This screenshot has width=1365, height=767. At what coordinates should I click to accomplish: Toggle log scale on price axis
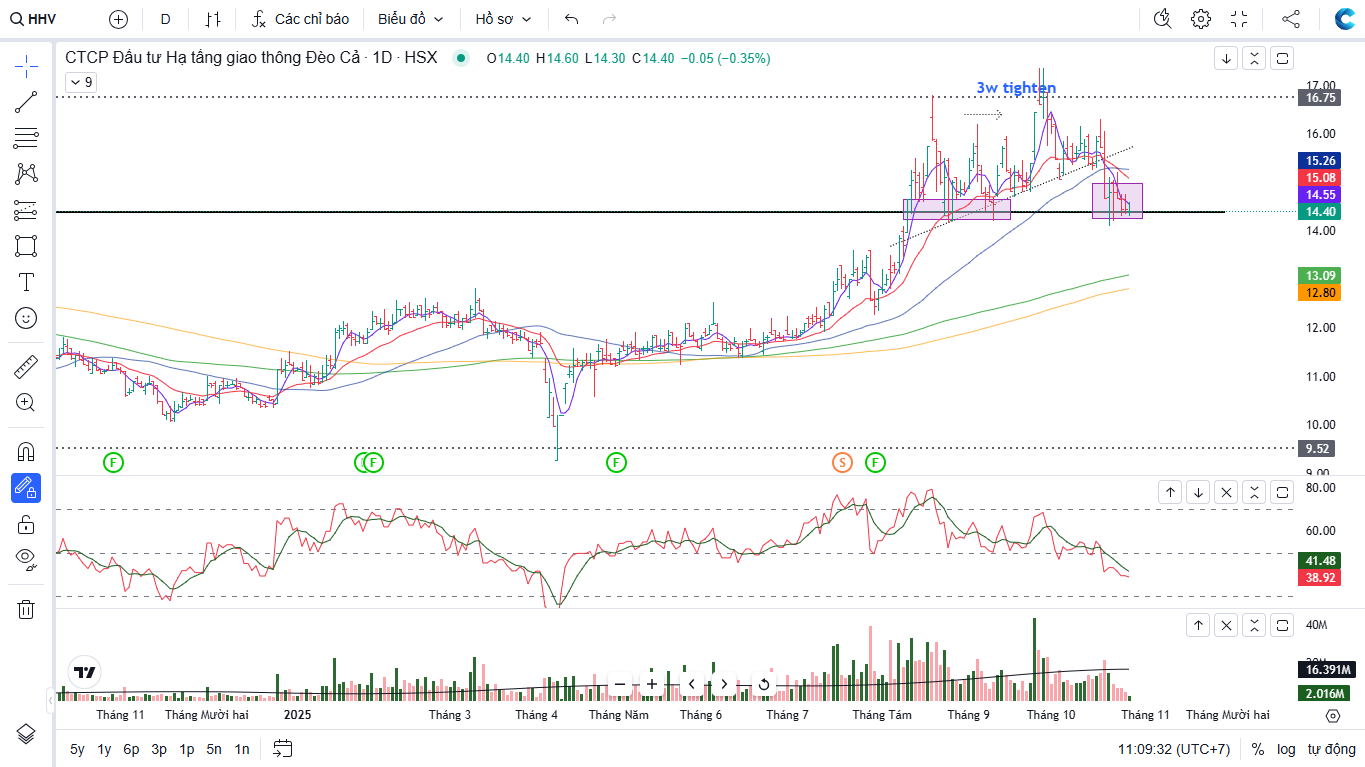1286,749
